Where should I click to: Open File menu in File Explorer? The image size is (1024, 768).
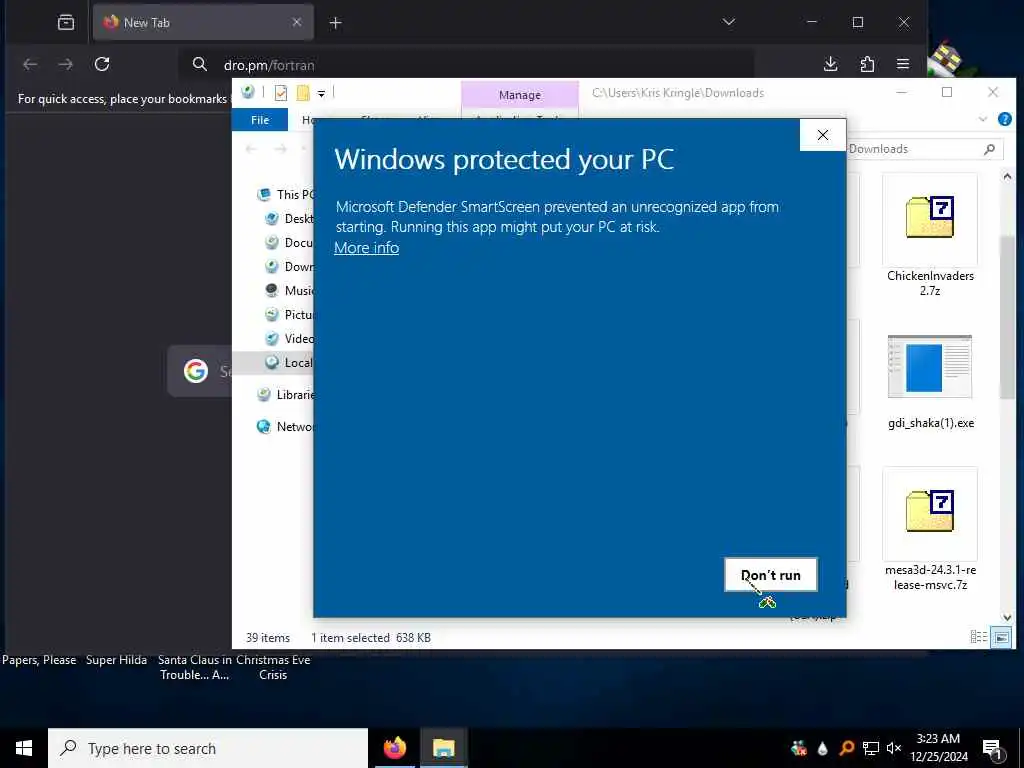(260, 120)
